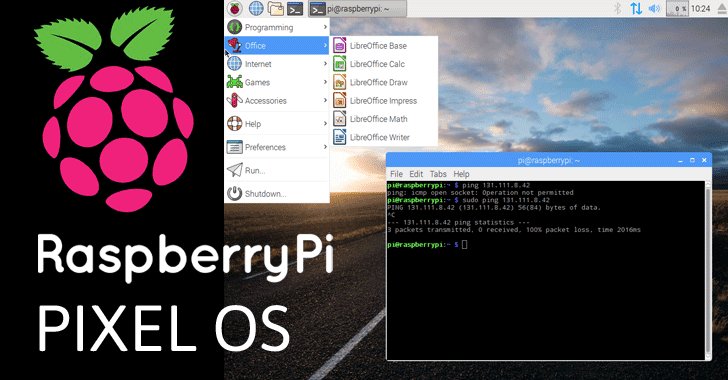Screen dimensions: 728x380
Task: Launch the Terminal icon in the panel launcher
Action: point(295,8)
